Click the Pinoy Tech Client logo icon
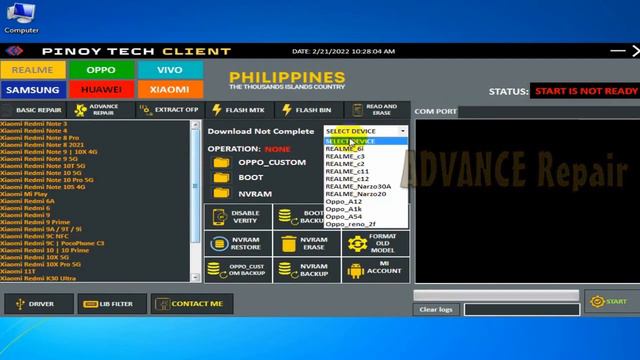This screenshot has width=640, height=360. point(15,51)
